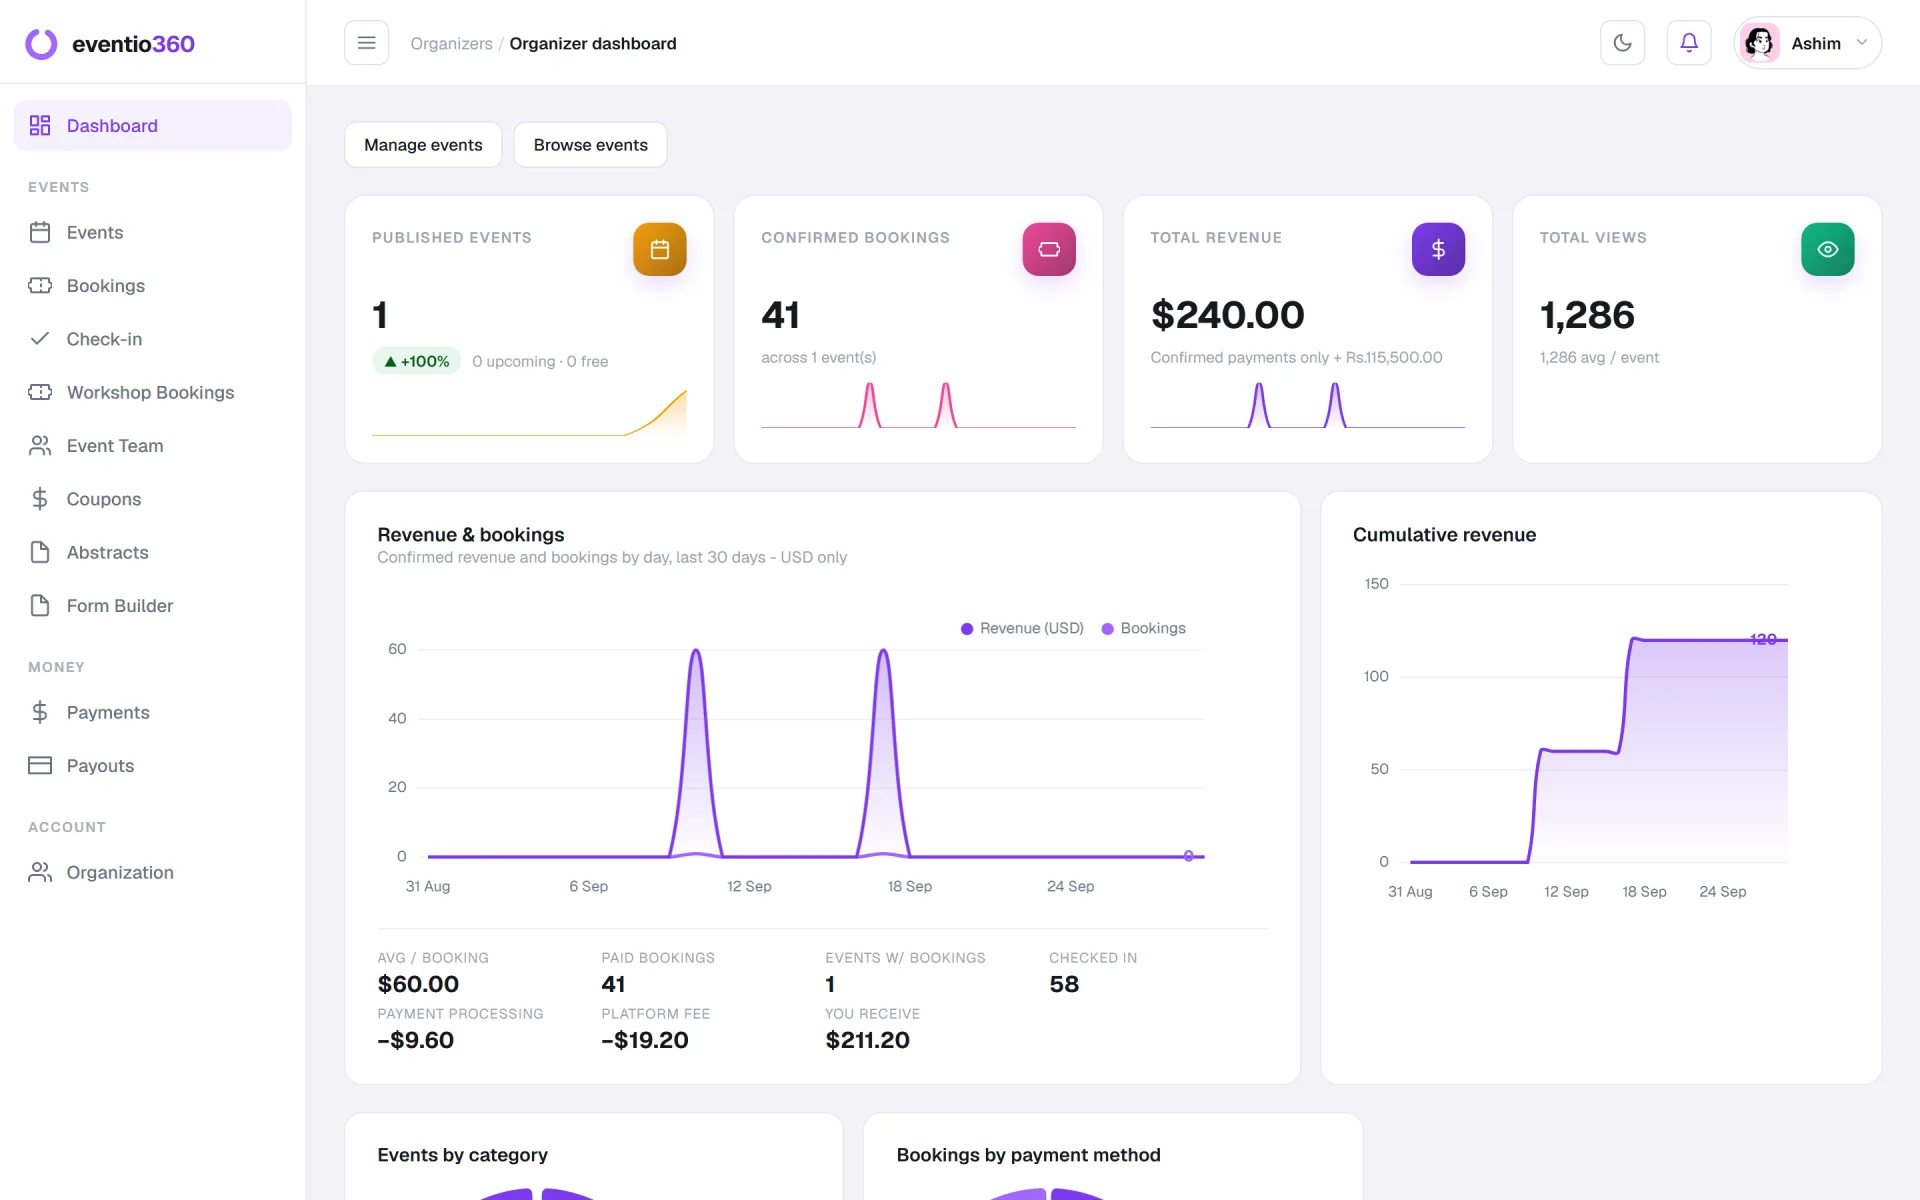Click the Cumulative revenue heading
Viewport: 1920px width, 1200px height.
(x=1444, y=535)
